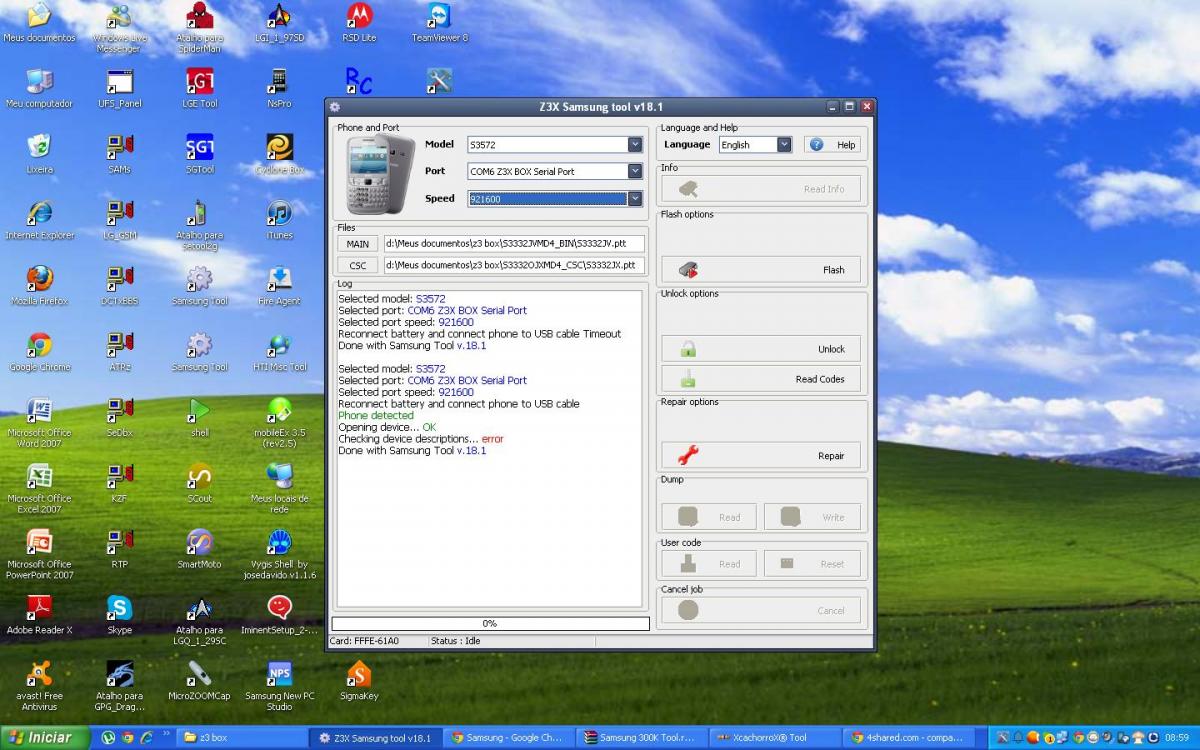1200x750 pixels.
Task: Select the avast! Free Antivirus icon
Action: pos(39,685)
